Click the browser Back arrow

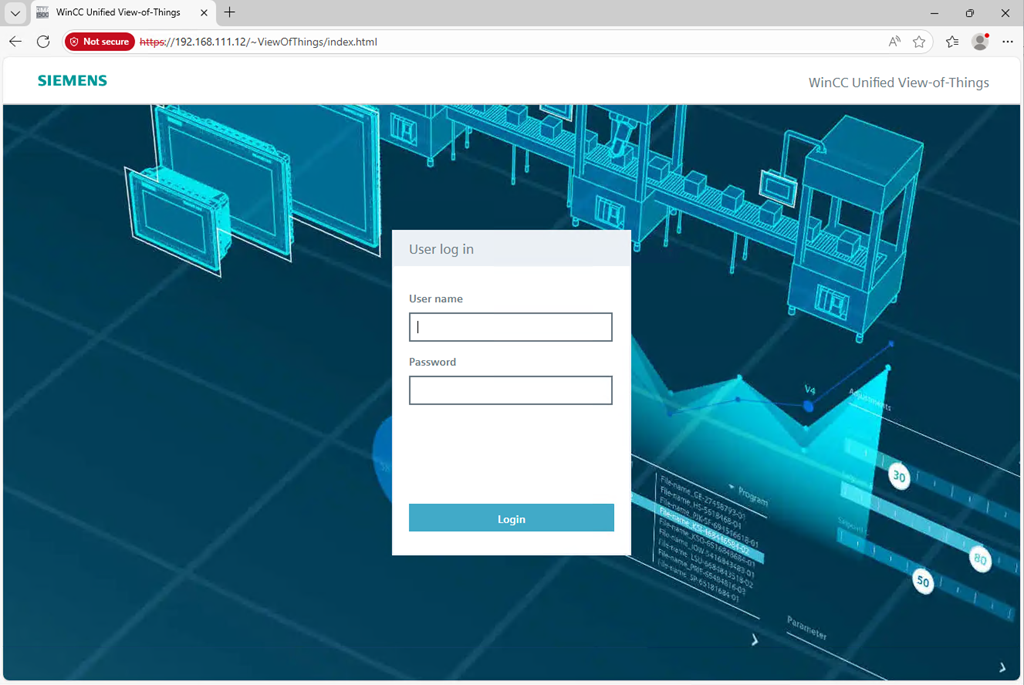[x=15, y=42]
